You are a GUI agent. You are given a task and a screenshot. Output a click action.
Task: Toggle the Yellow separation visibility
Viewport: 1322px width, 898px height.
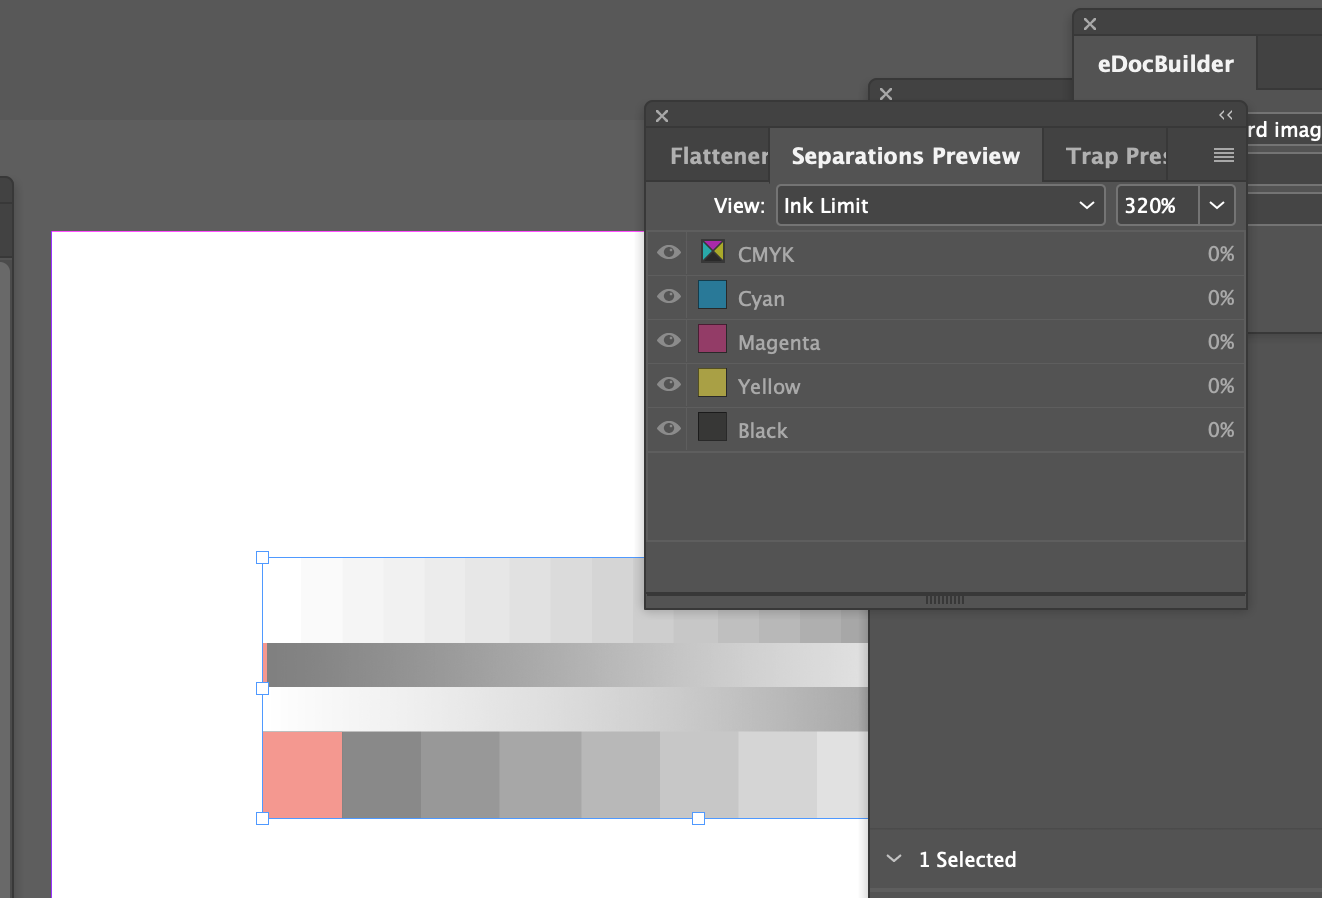point(667,384)
